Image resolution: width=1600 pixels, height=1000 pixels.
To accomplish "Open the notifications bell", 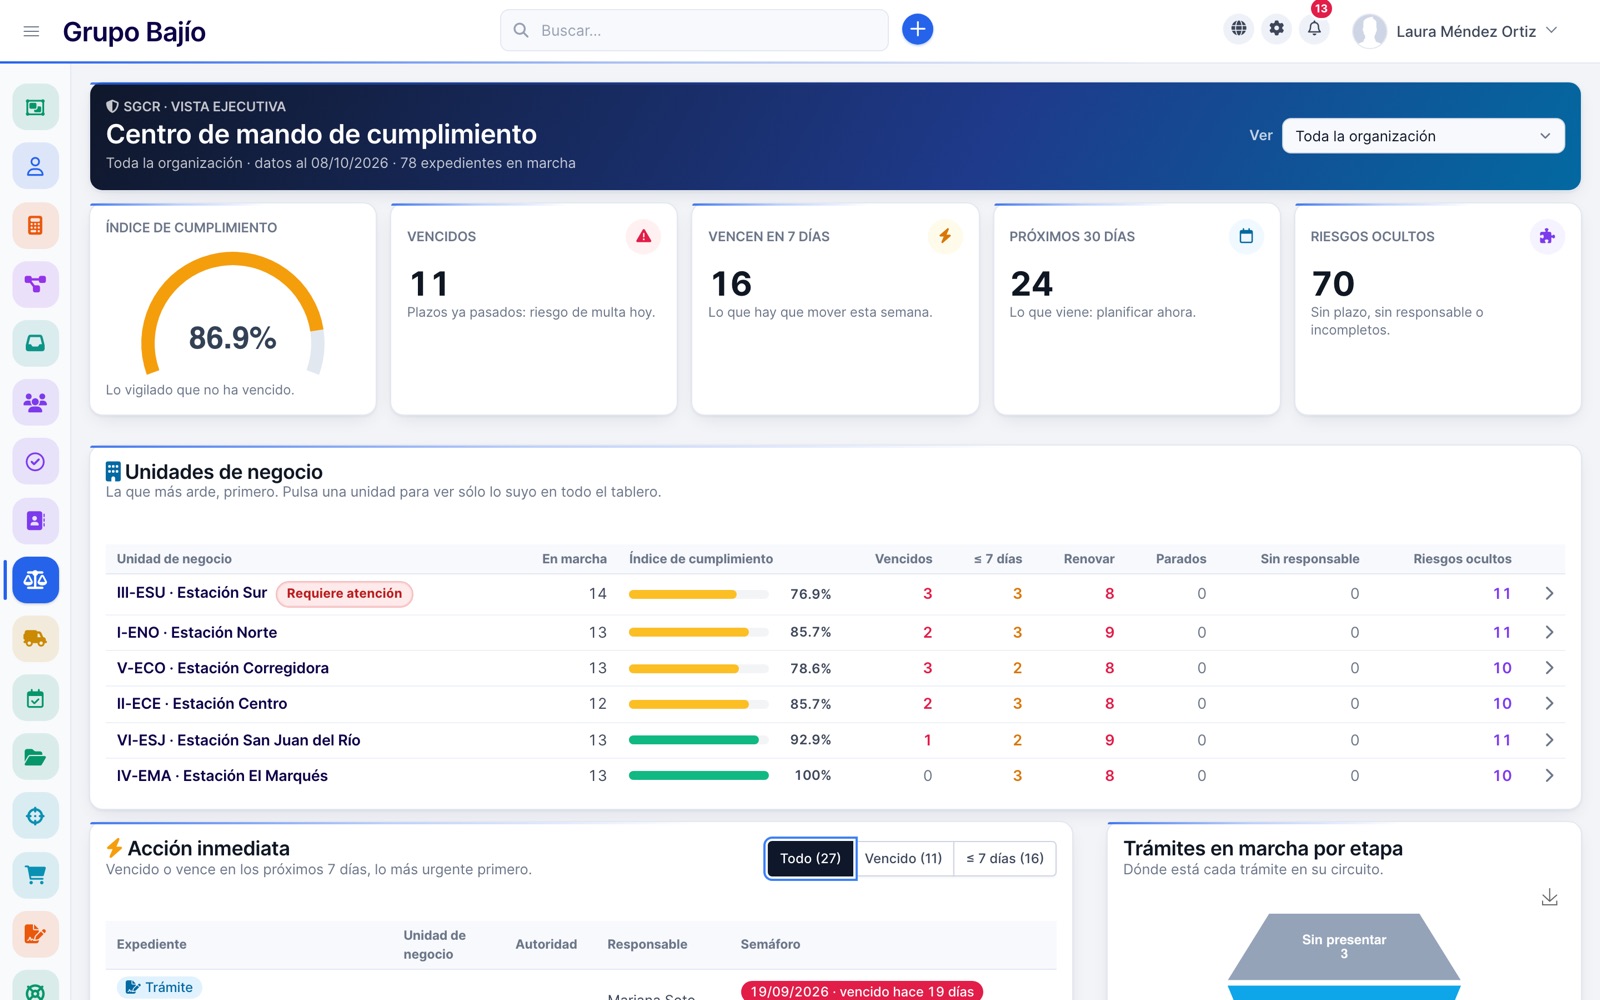I will pos(1314,29).
